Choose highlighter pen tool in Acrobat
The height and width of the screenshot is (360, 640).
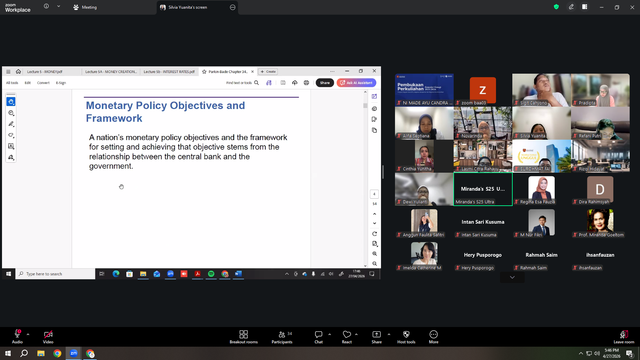pyautogui.click(x=11, y=124)
